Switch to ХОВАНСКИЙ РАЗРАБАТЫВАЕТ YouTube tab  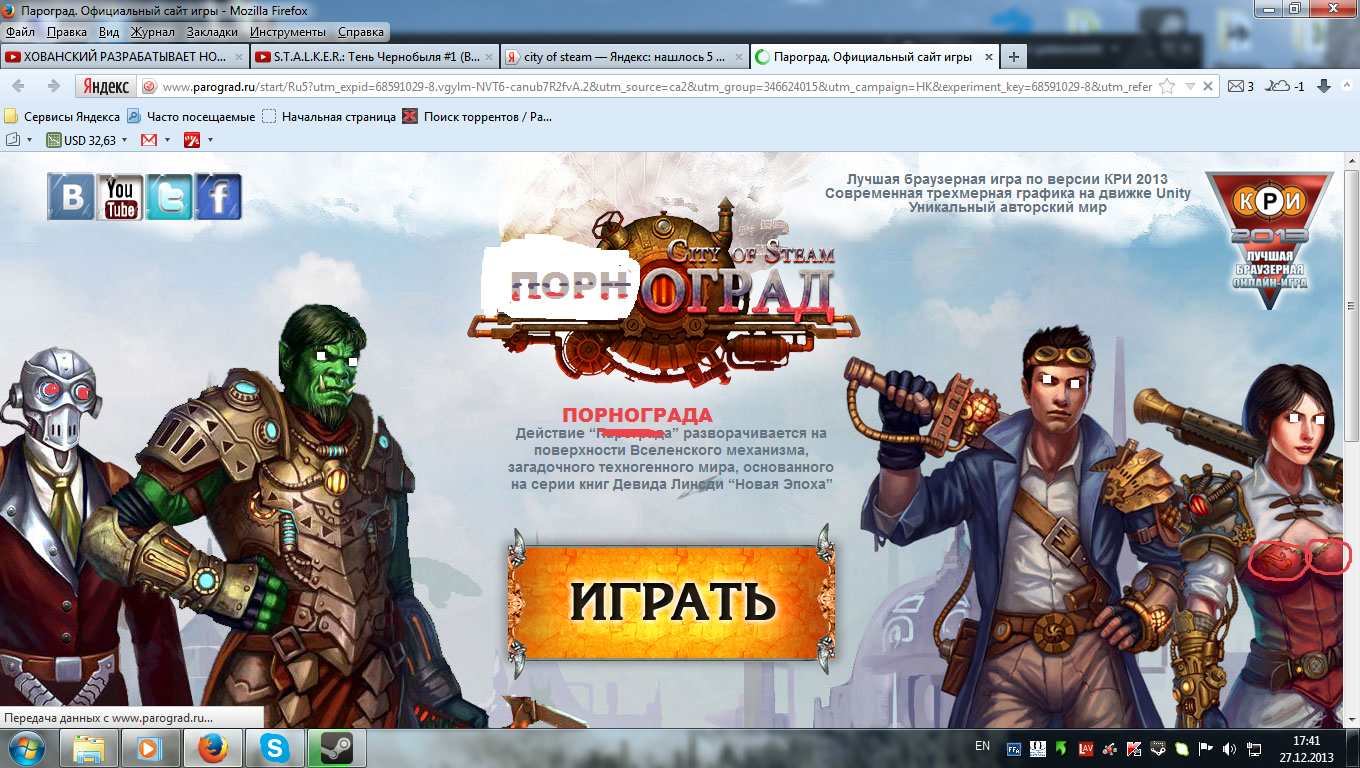pyautogui.click(x=124, y=57)
